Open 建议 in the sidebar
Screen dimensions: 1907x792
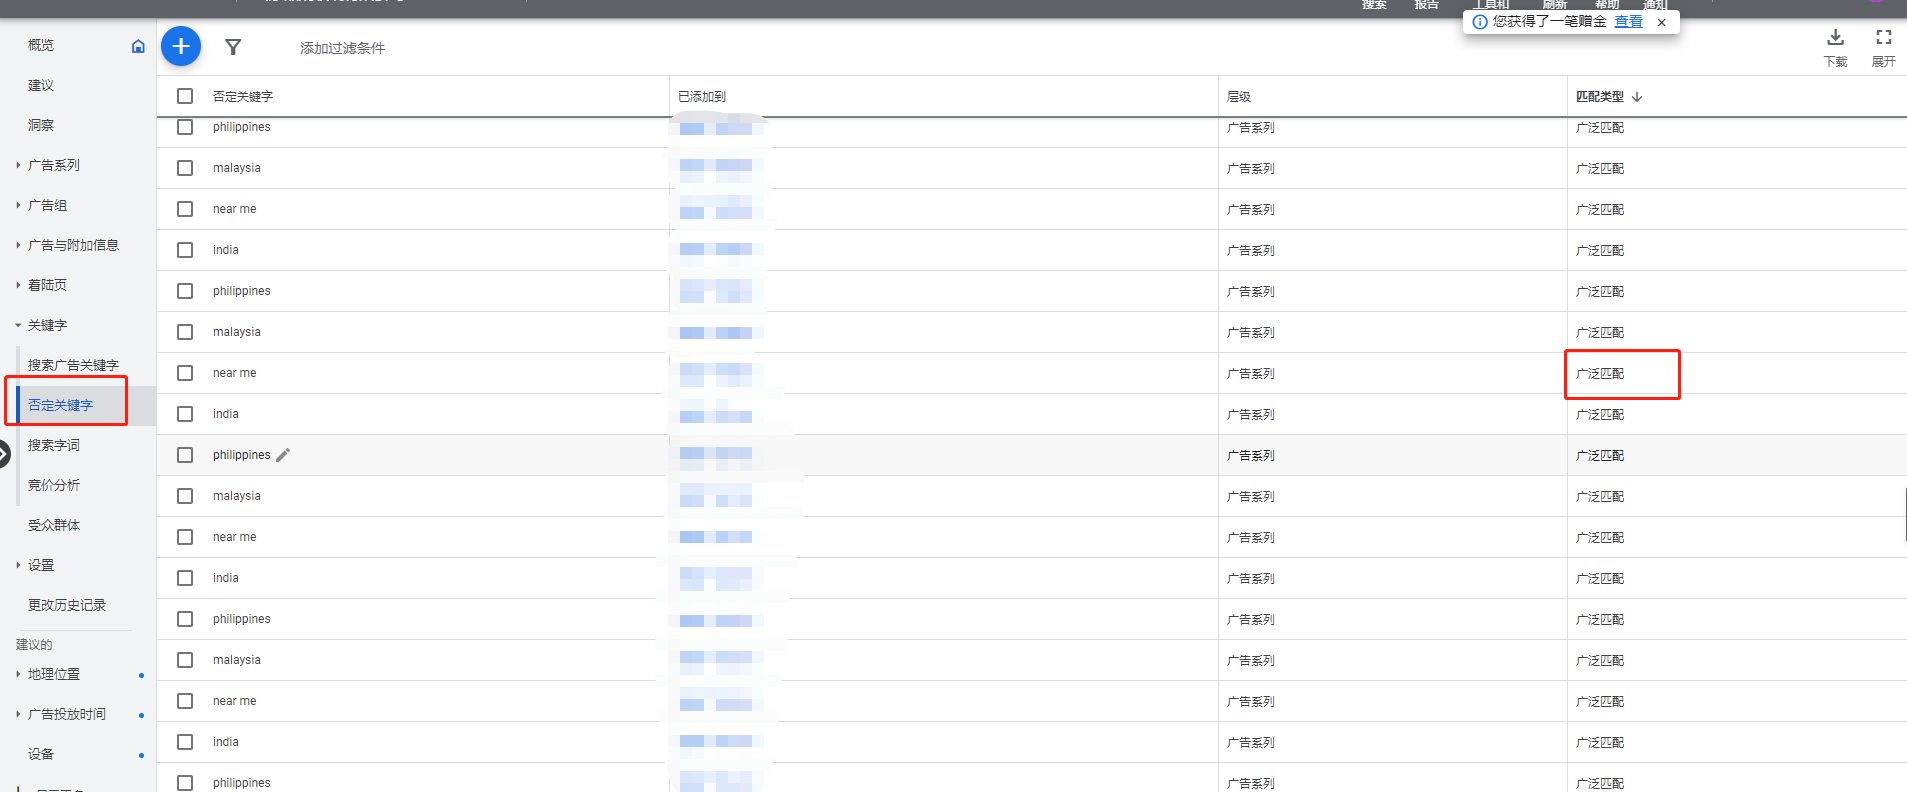(41, 85)
